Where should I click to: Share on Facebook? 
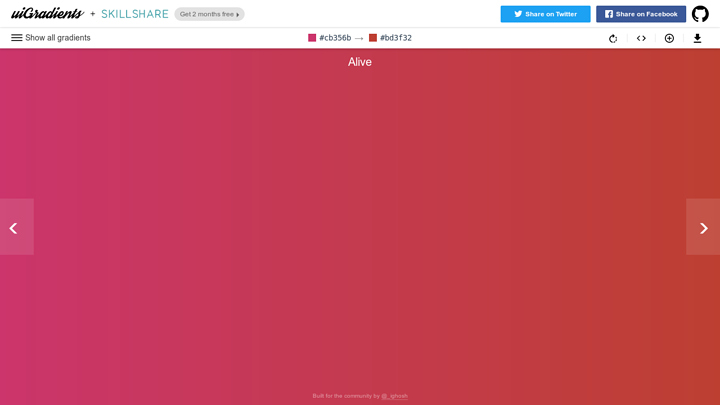[x=641, y=14]
